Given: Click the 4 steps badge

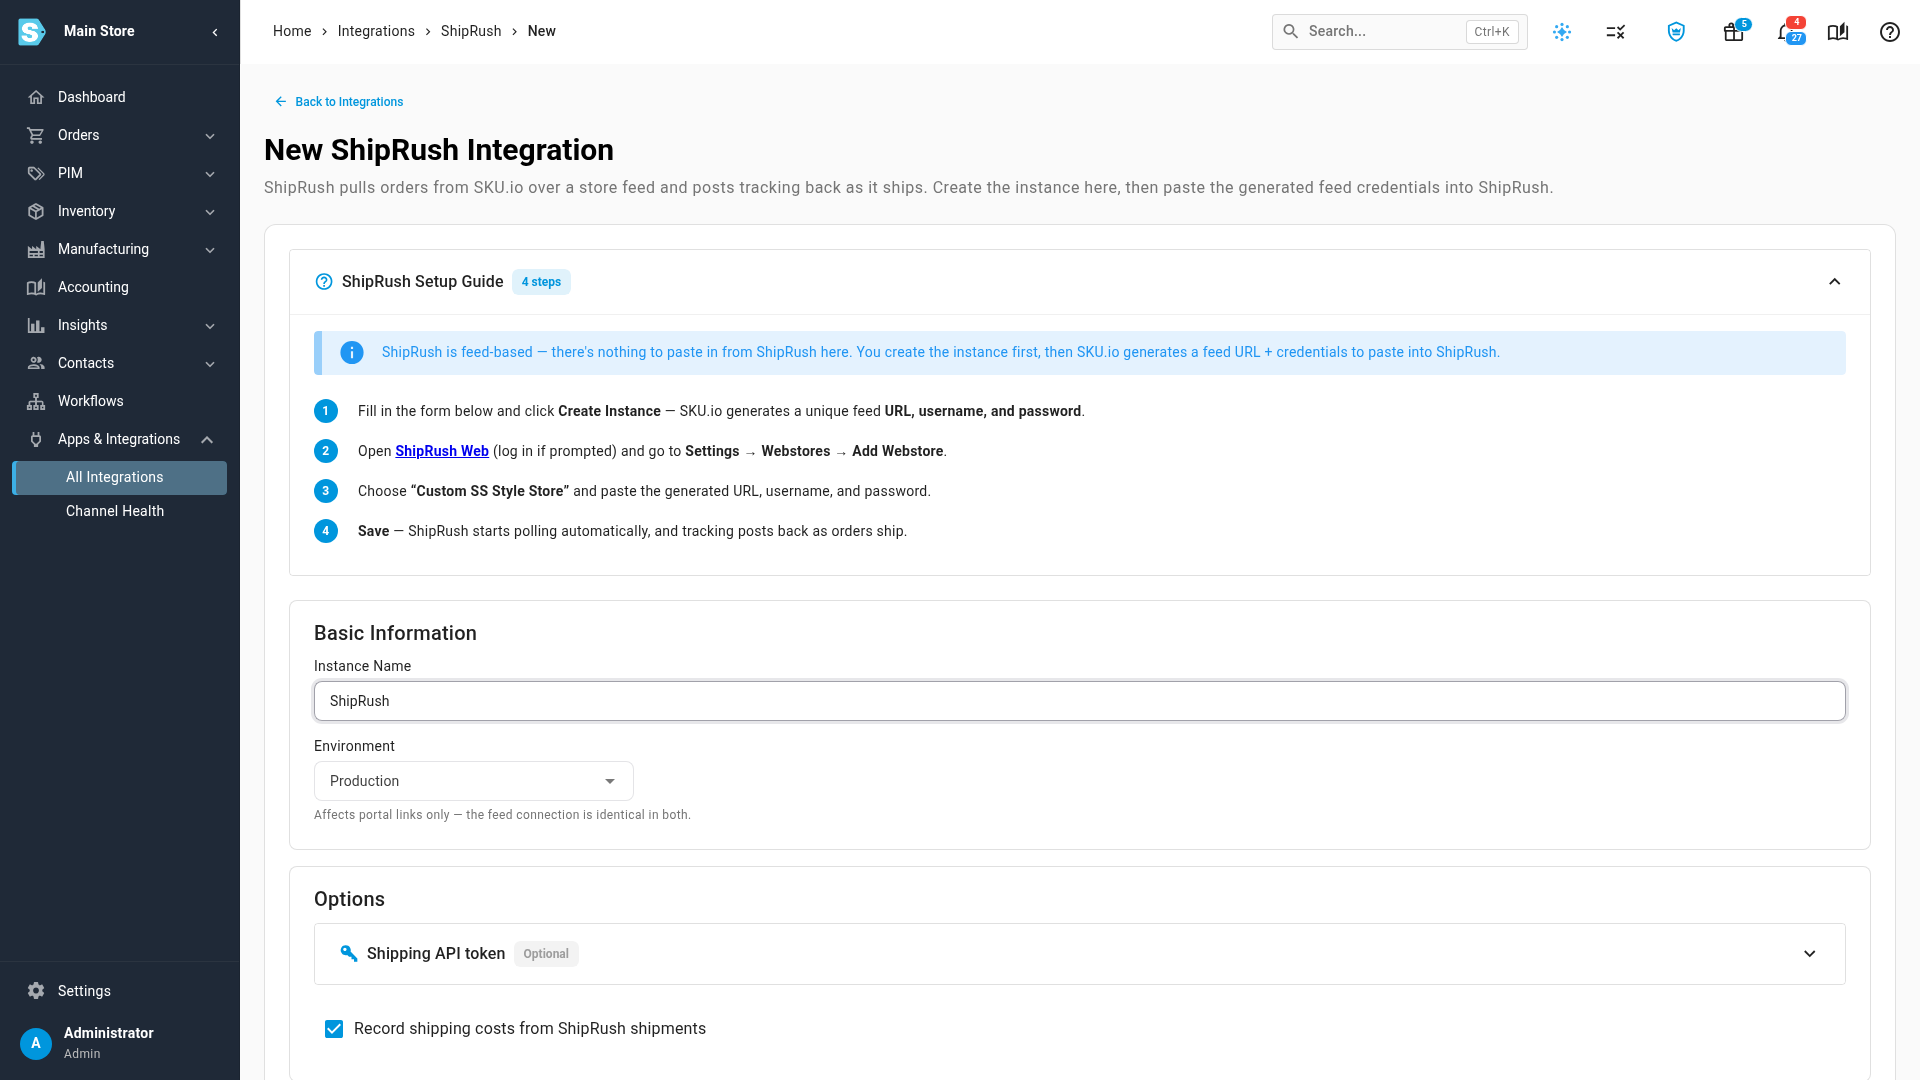Looking at the screenshot, I should (x=541, y=282).
